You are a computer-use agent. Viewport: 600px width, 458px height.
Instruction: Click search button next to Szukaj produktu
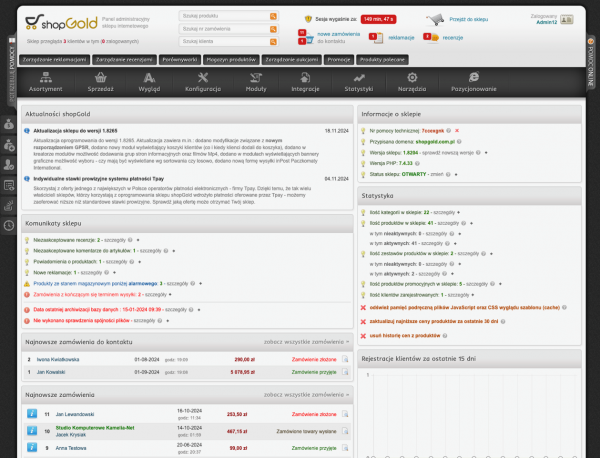[x=272, y=17]
